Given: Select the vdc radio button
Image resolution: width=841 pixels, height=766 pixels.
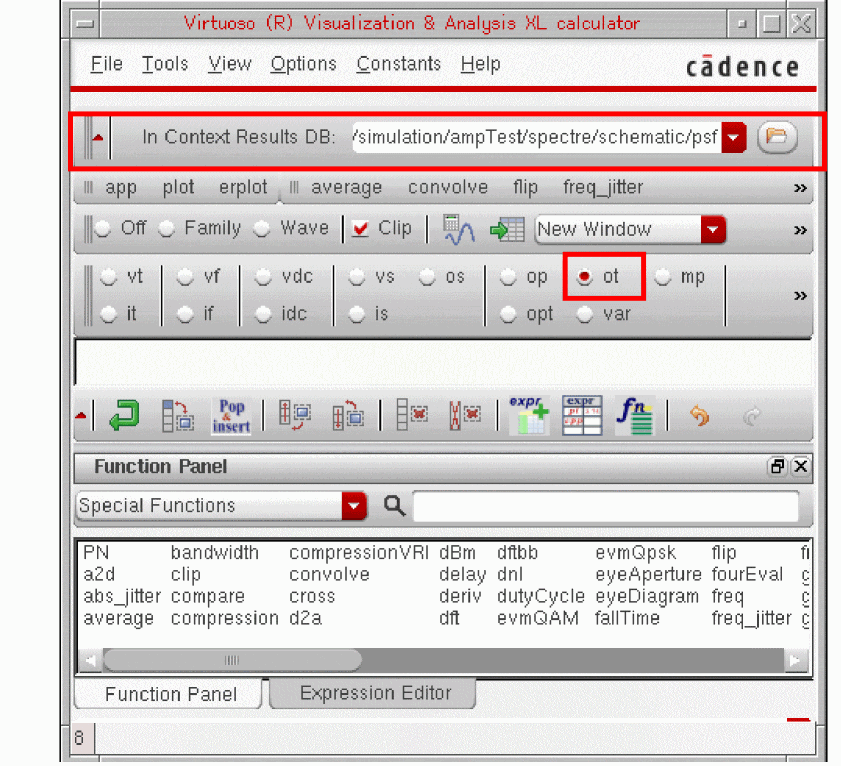Looking at the screenshot, I should [263, 277].
